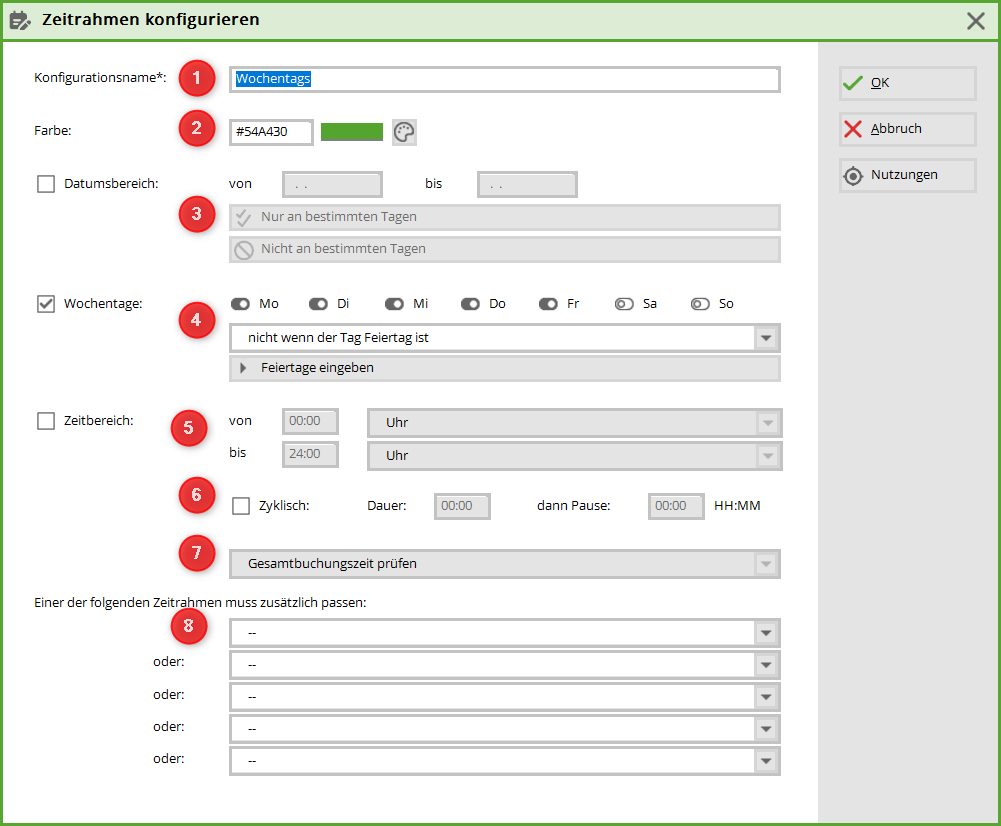Toggle the Sa weekday switch on
1001x826 pixels.
(x=624, y=304)
